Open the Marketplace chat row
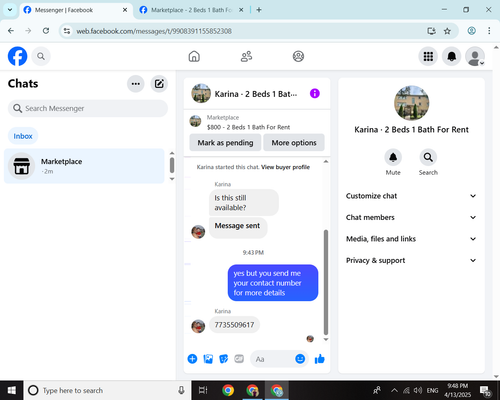This screenshot has height=400, width=500. [x=84, y=166]
